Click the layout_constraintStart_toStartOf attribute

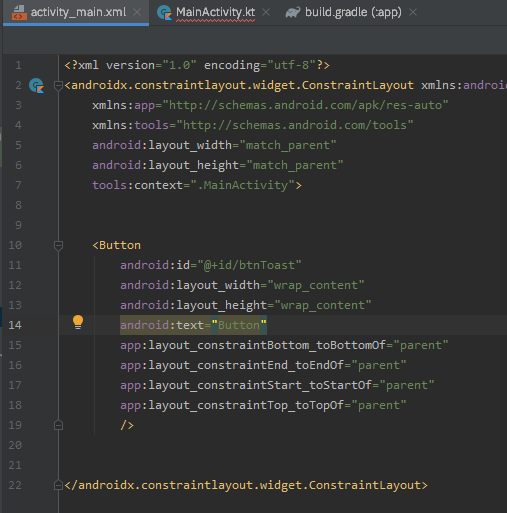[246, 385]
